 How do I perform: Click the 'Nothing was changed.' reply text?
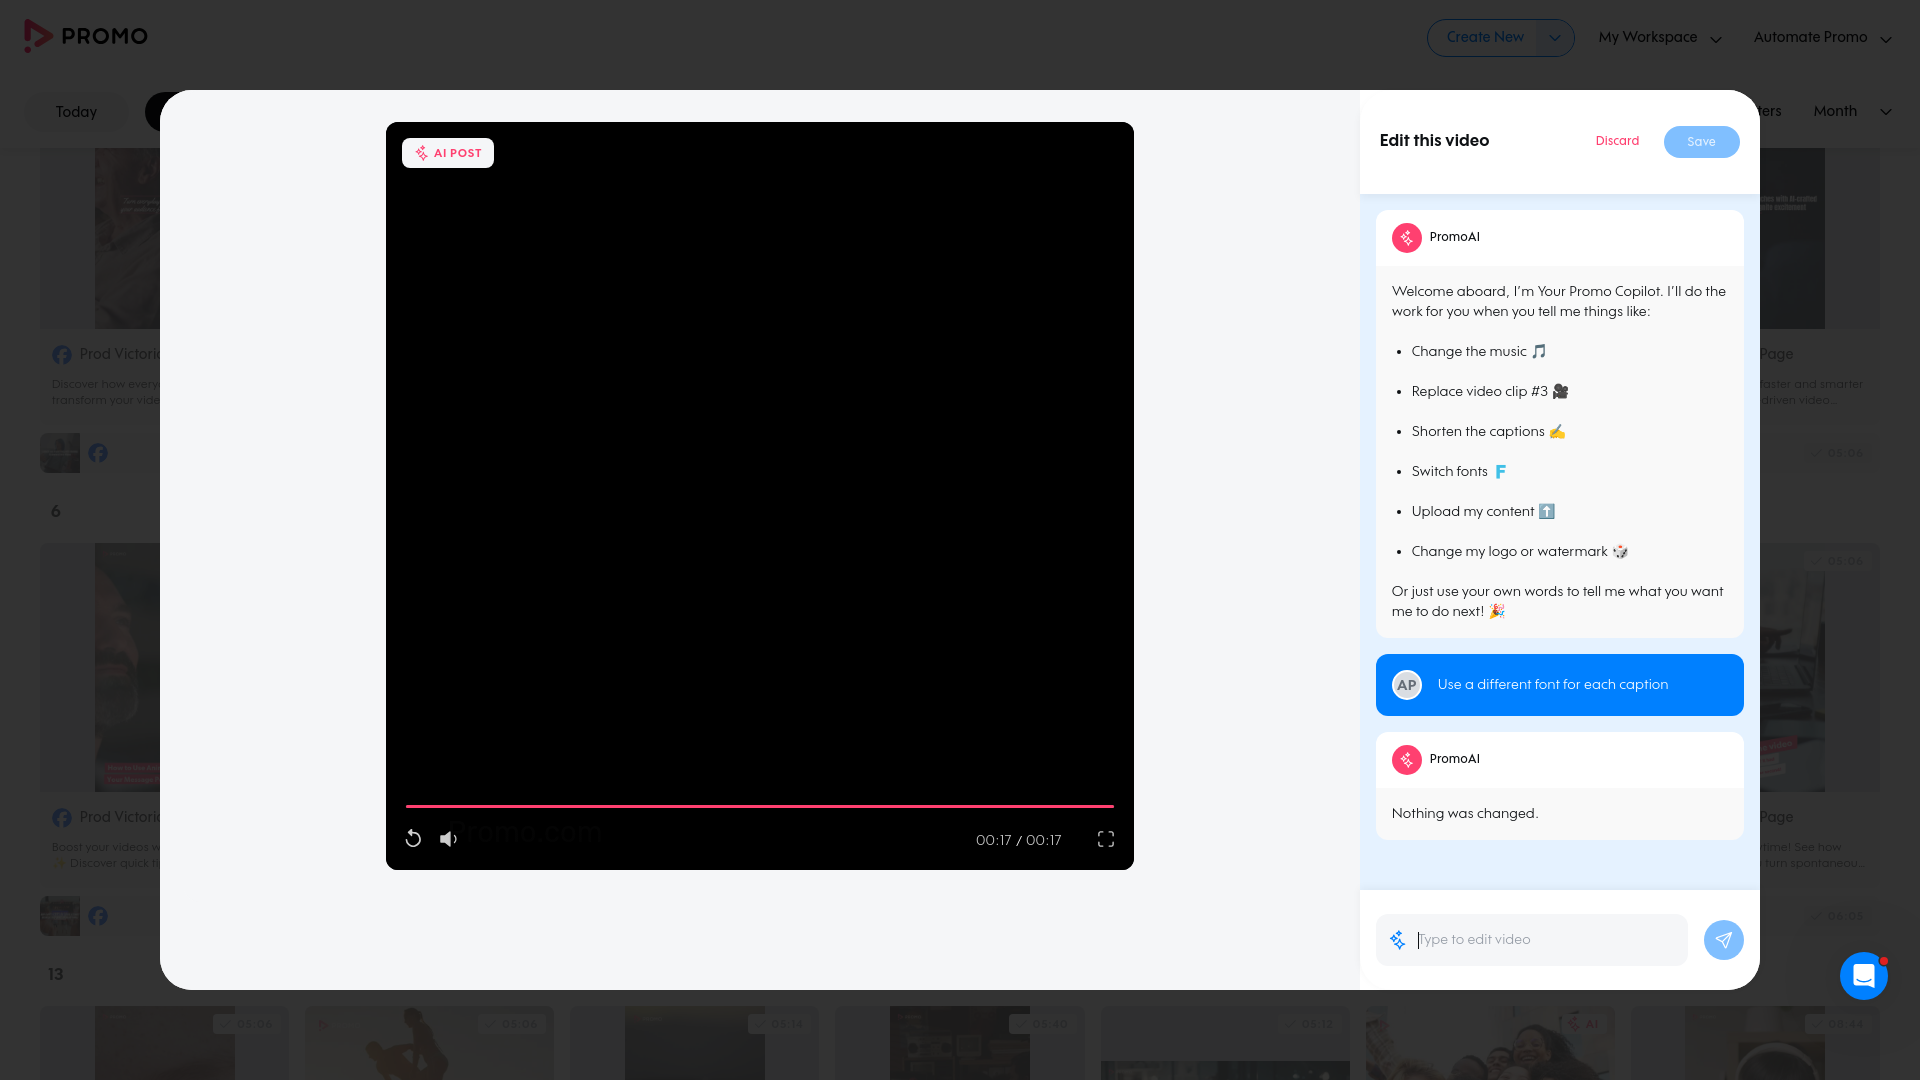pyautogui.click(x=1465, y=814)
